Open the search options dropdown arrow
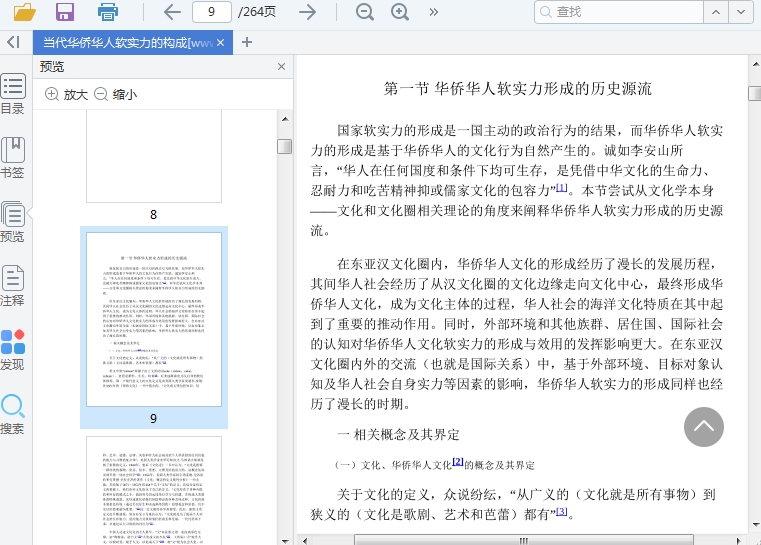Viewport: 761px width, 545px height. click(x=741, y=12)
